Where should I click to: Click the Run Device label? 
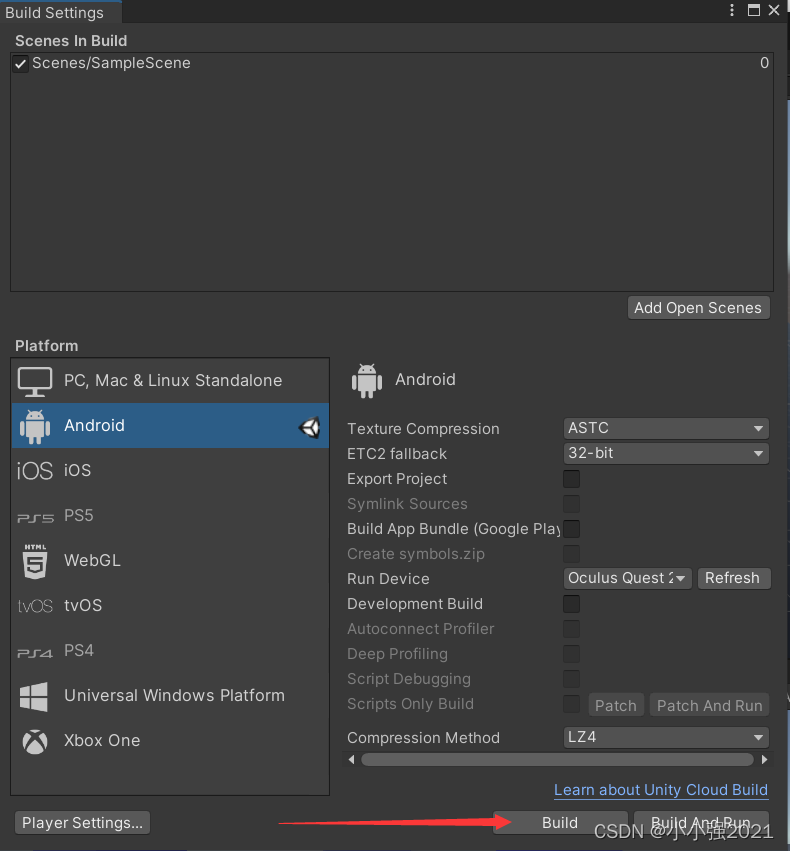coord(388,579)
